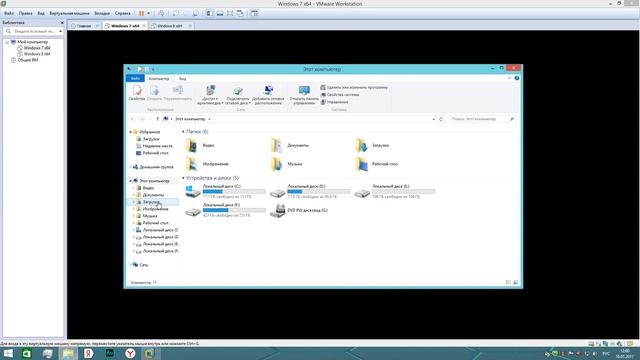
Task: Click the Unity mode toolbar icon
Action: [240, 13]
